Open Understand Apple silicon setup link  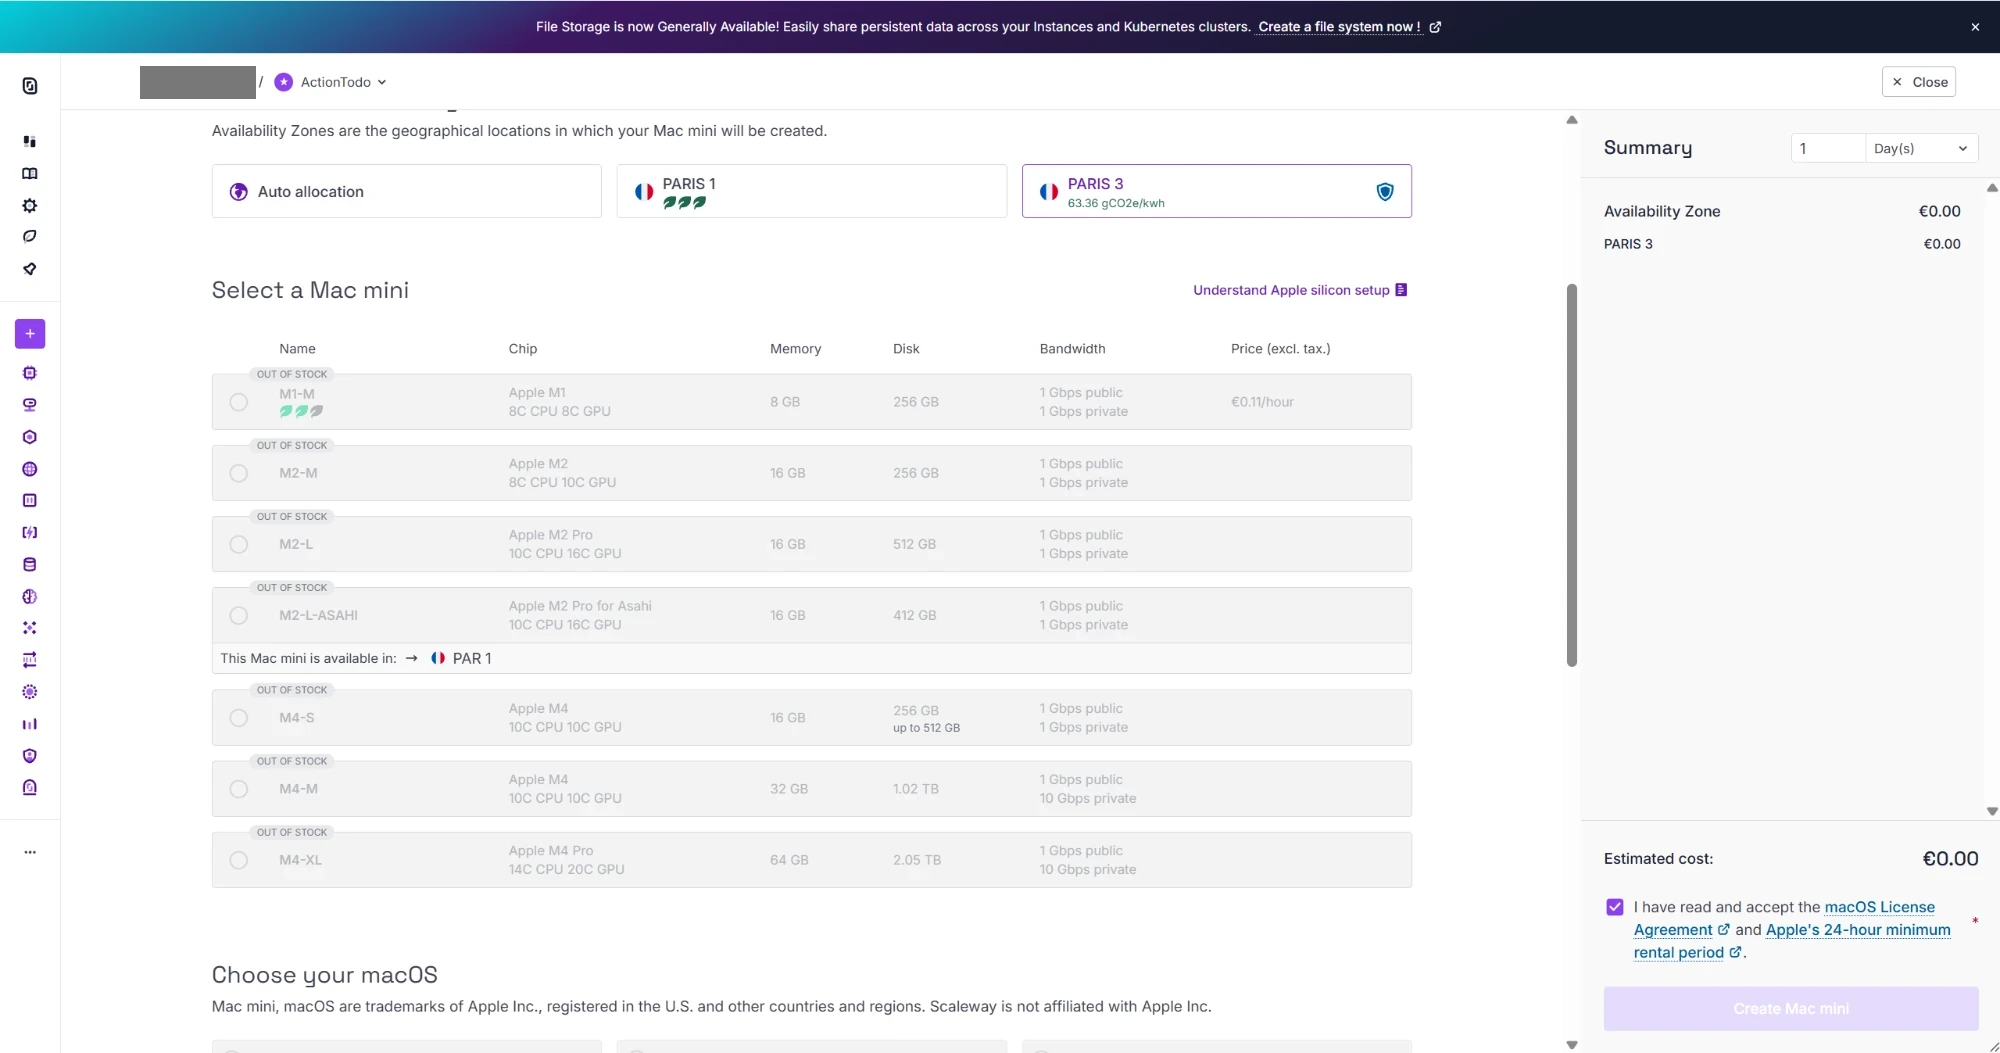[x=1300, y=290]
